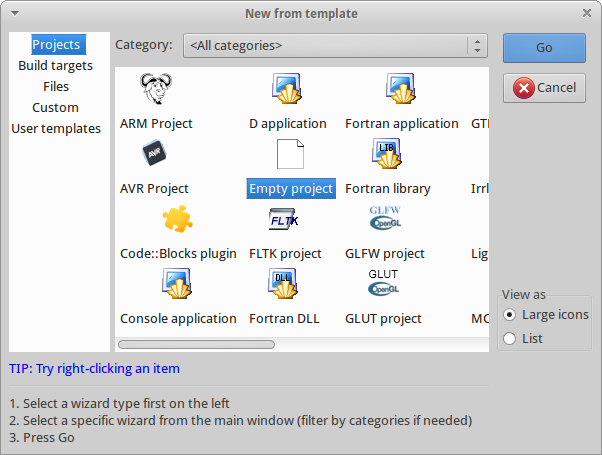602x455 pixels.
Task: Choose the D application icon
Action: (x=287, y=89)
